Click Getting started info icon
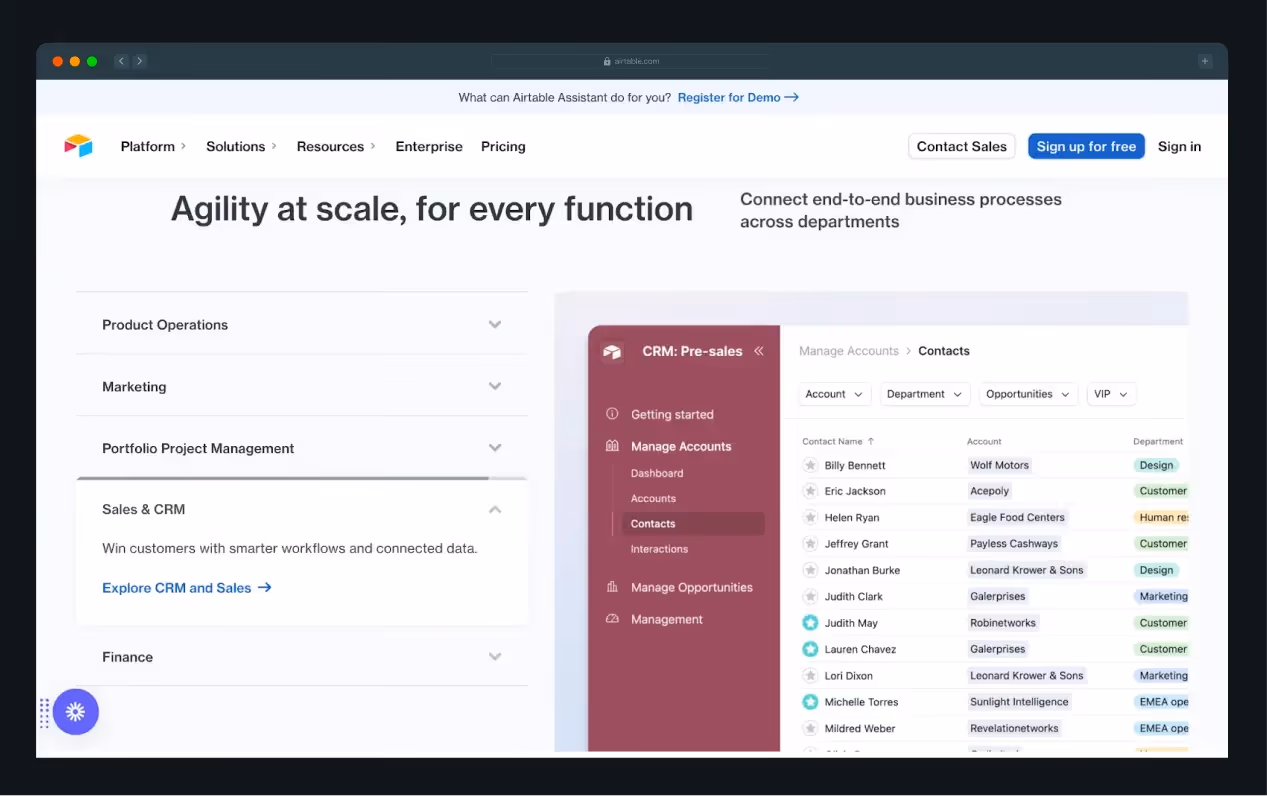 coord(612,414)
